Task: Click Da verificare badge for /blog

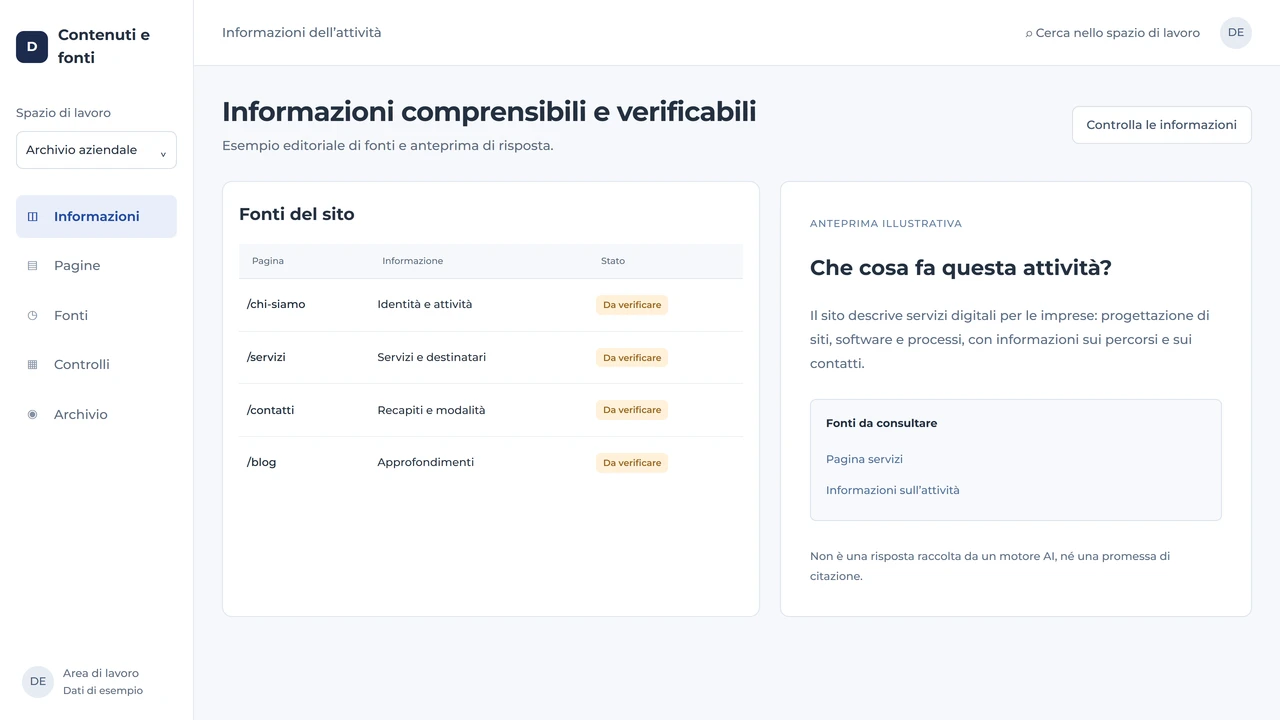Action: [632, 463]
